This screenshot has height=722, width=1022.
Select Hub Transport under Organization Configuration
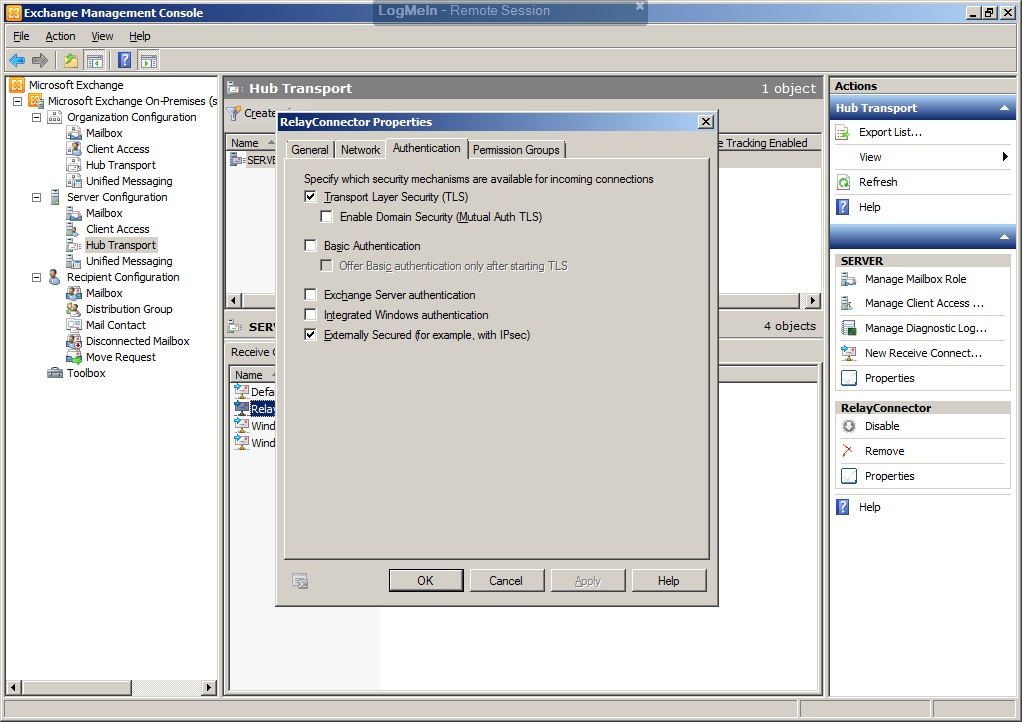pyautogui.click(x=121, y=166)
